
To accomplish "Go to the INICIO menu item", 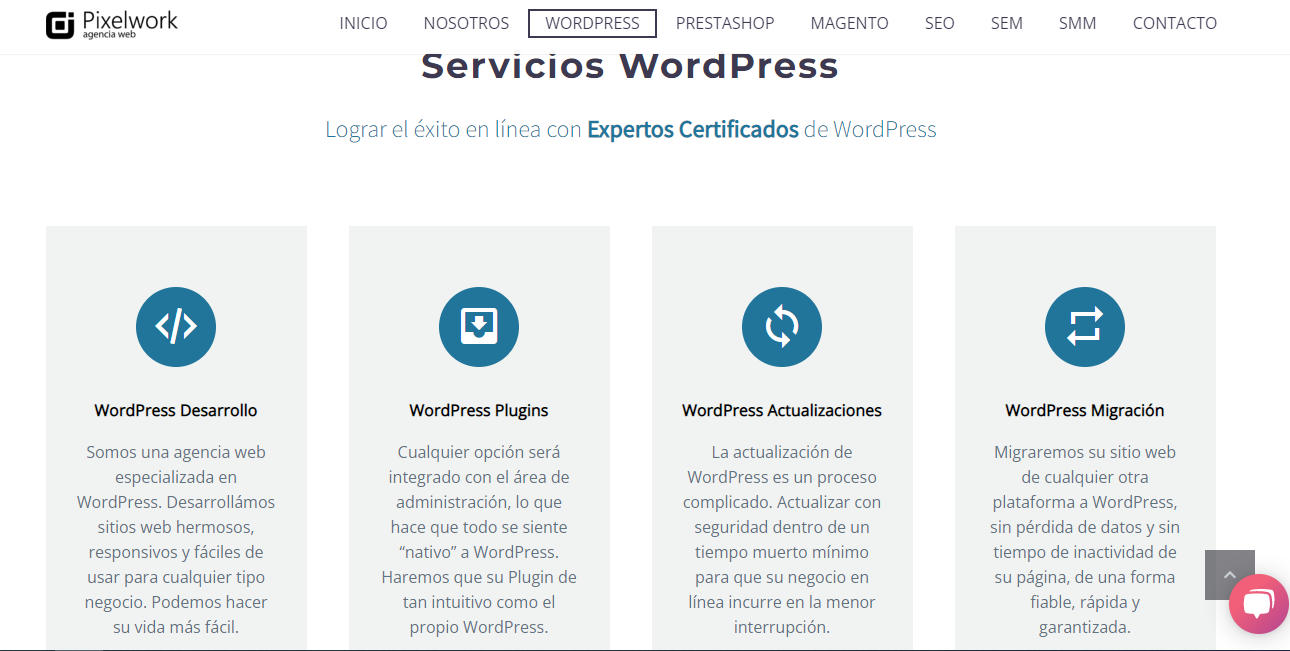I will (363, 23).
